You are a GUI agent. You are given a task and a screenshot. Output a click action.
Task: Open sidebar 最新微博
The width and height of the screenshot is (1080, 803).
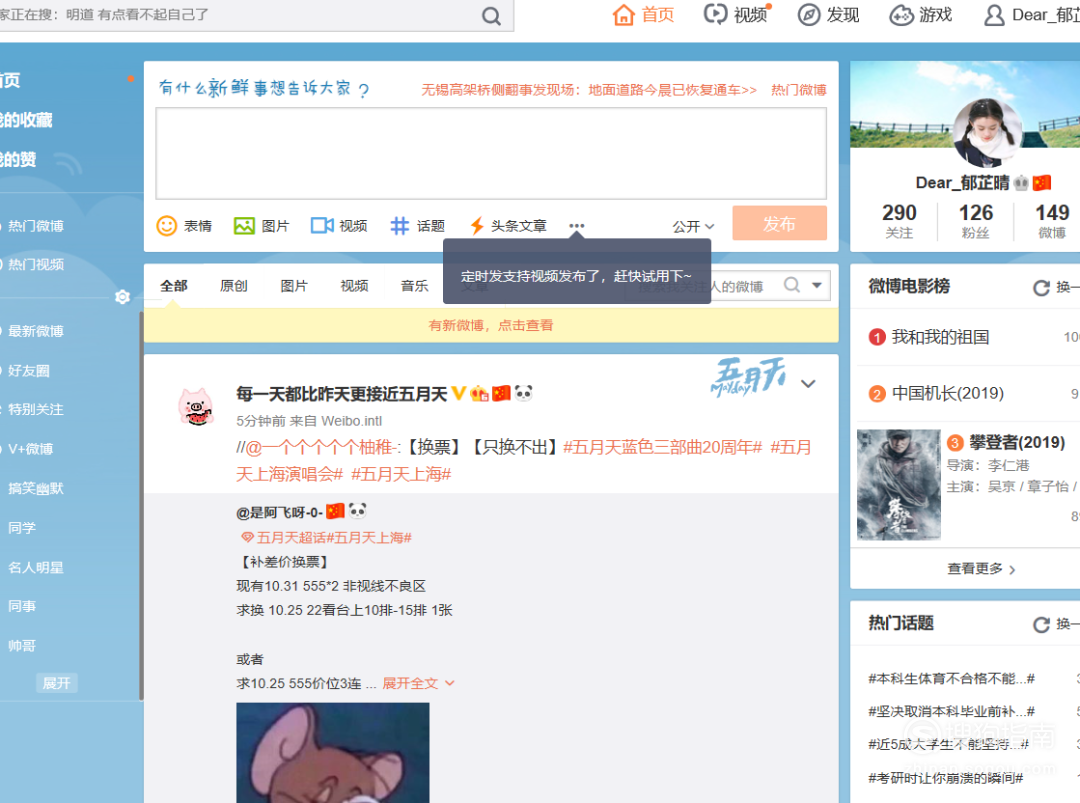pyautogui.click(x=36, y=331)
